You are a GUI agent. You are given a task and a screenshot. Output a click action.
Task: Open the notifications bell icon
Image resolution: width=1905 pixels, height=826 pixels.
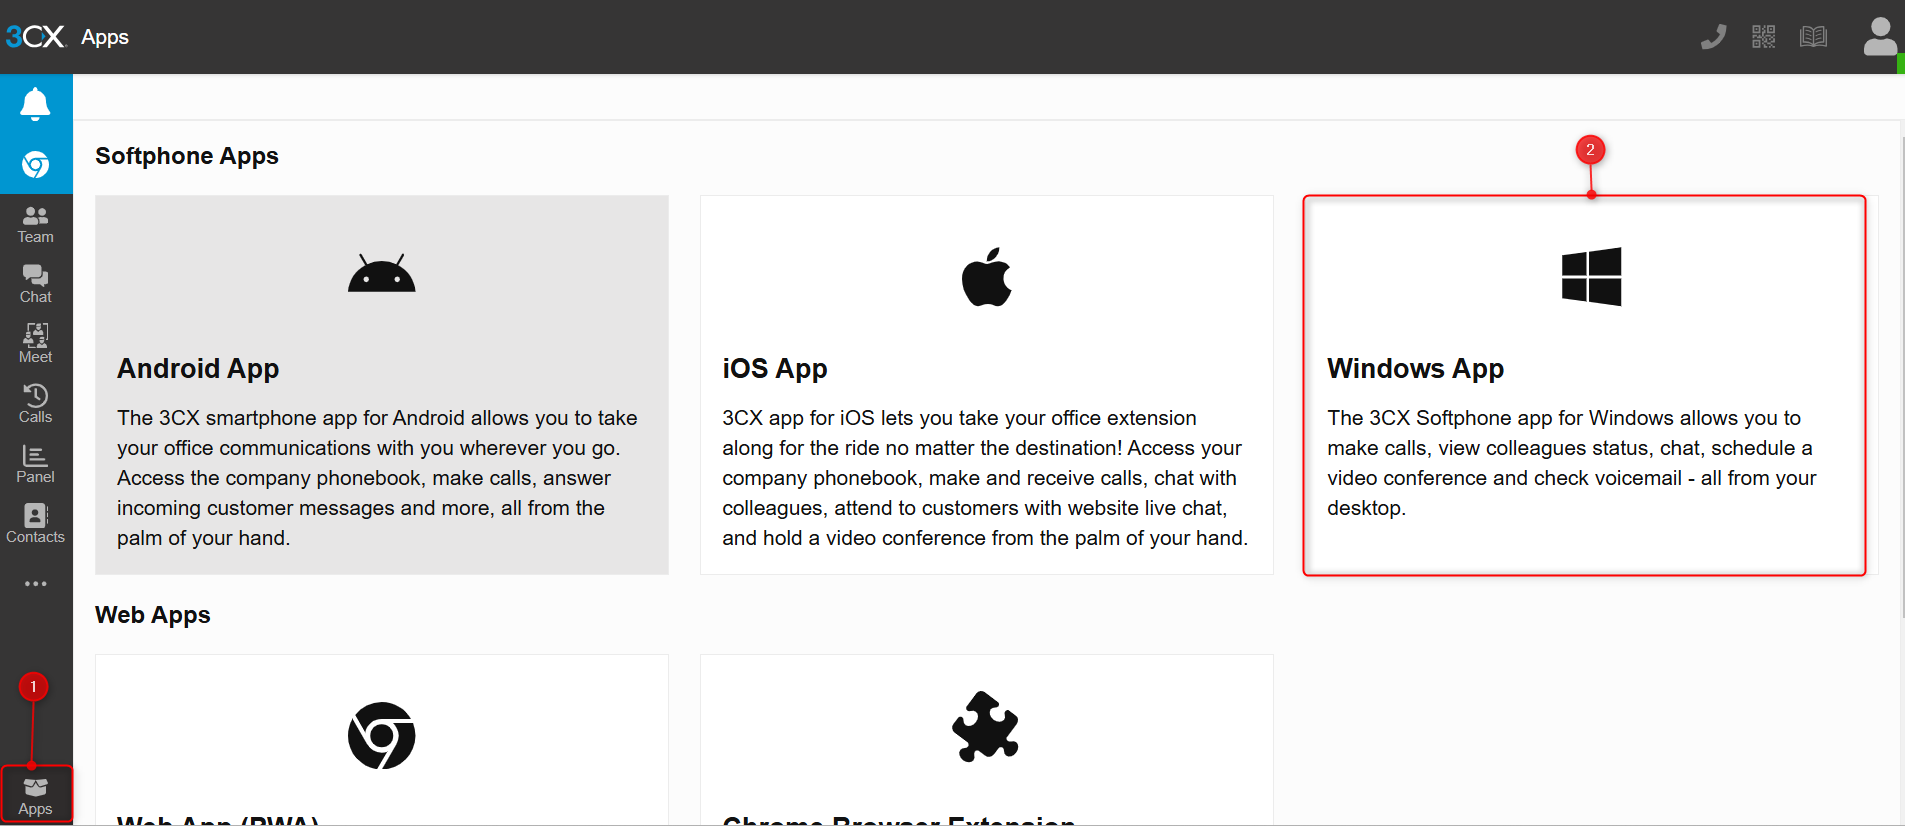point(35,104)
